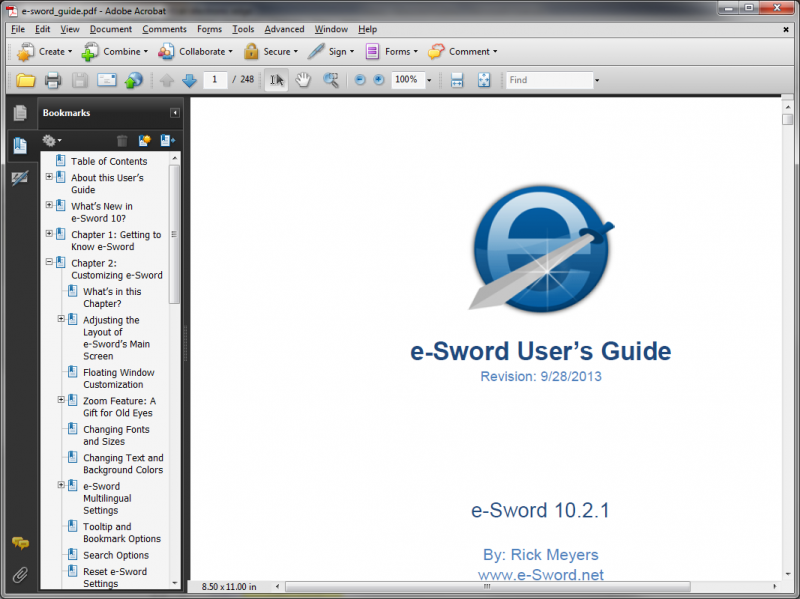Viewport: 800px width, 599px height.
Task: Zoom in with the plus button
Action: click(379, 80)
